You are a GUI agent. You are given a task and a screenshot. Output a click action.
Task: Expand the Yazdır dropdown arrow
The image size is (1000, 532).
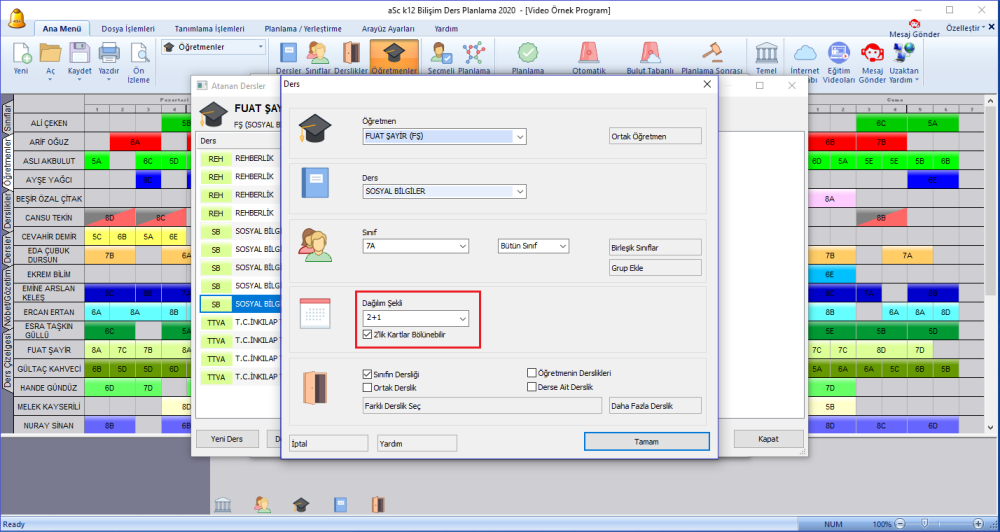coord(109,80)
